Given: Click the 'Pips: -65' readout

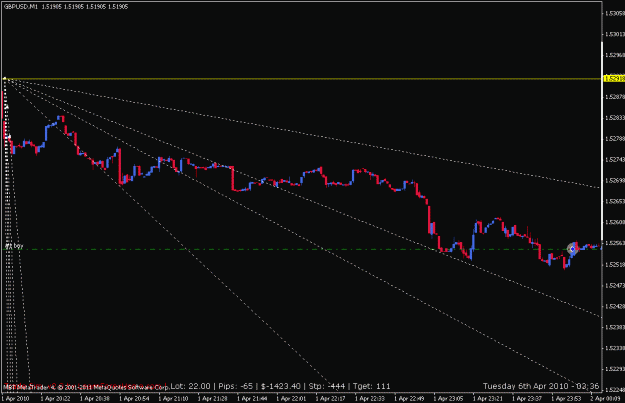Looking at the screenshot, I should tap(236, 386).
